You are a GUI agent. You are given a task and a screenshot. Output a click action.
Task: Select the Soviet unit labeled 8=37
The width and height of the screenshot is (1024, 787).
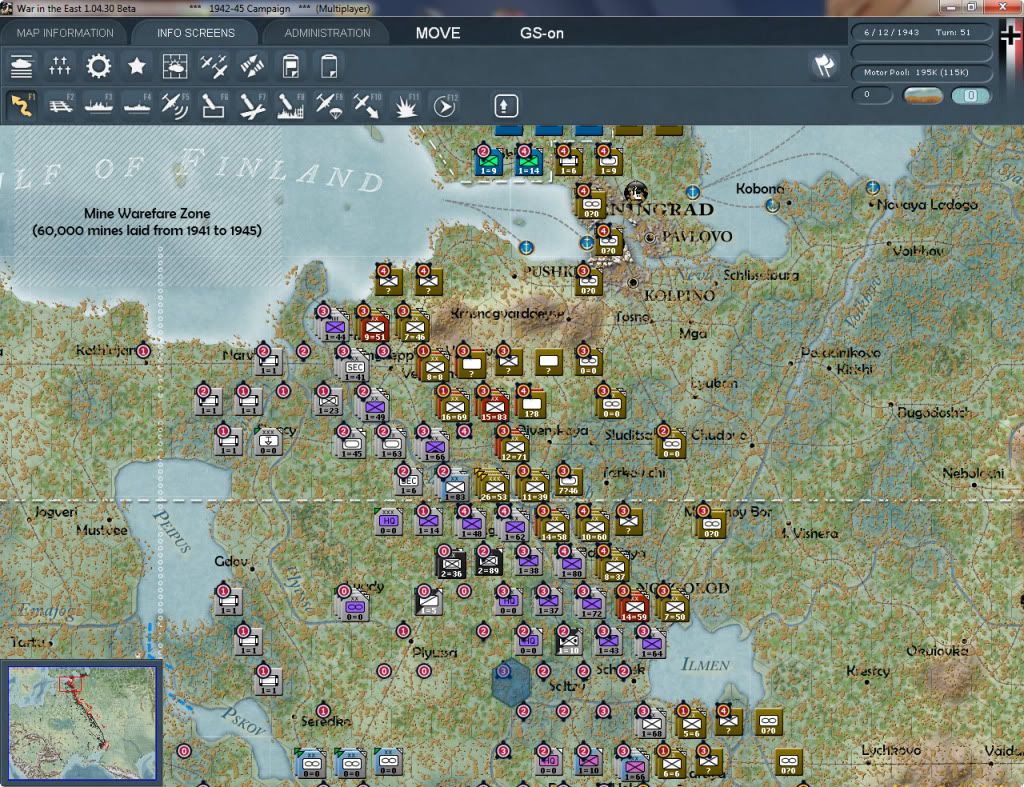(x=614, y=567)
